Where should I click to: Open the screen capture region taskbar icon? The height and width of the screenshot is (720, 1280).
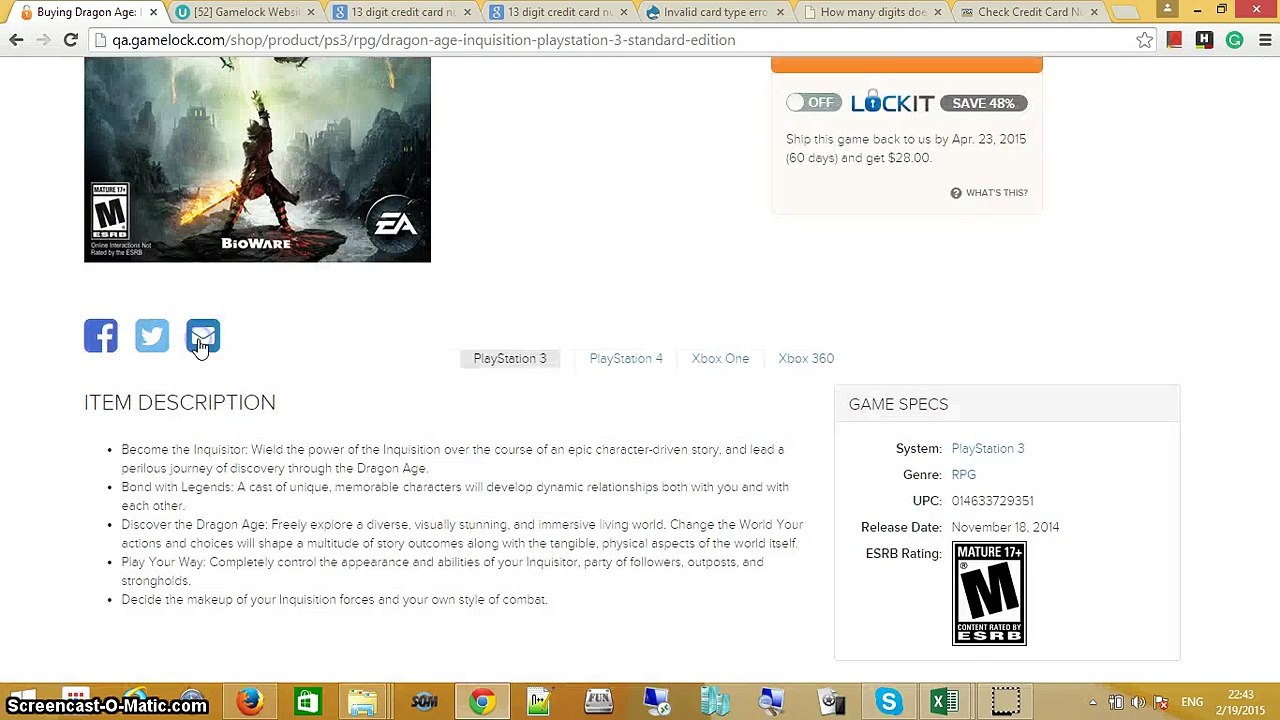pos(1005,701)
